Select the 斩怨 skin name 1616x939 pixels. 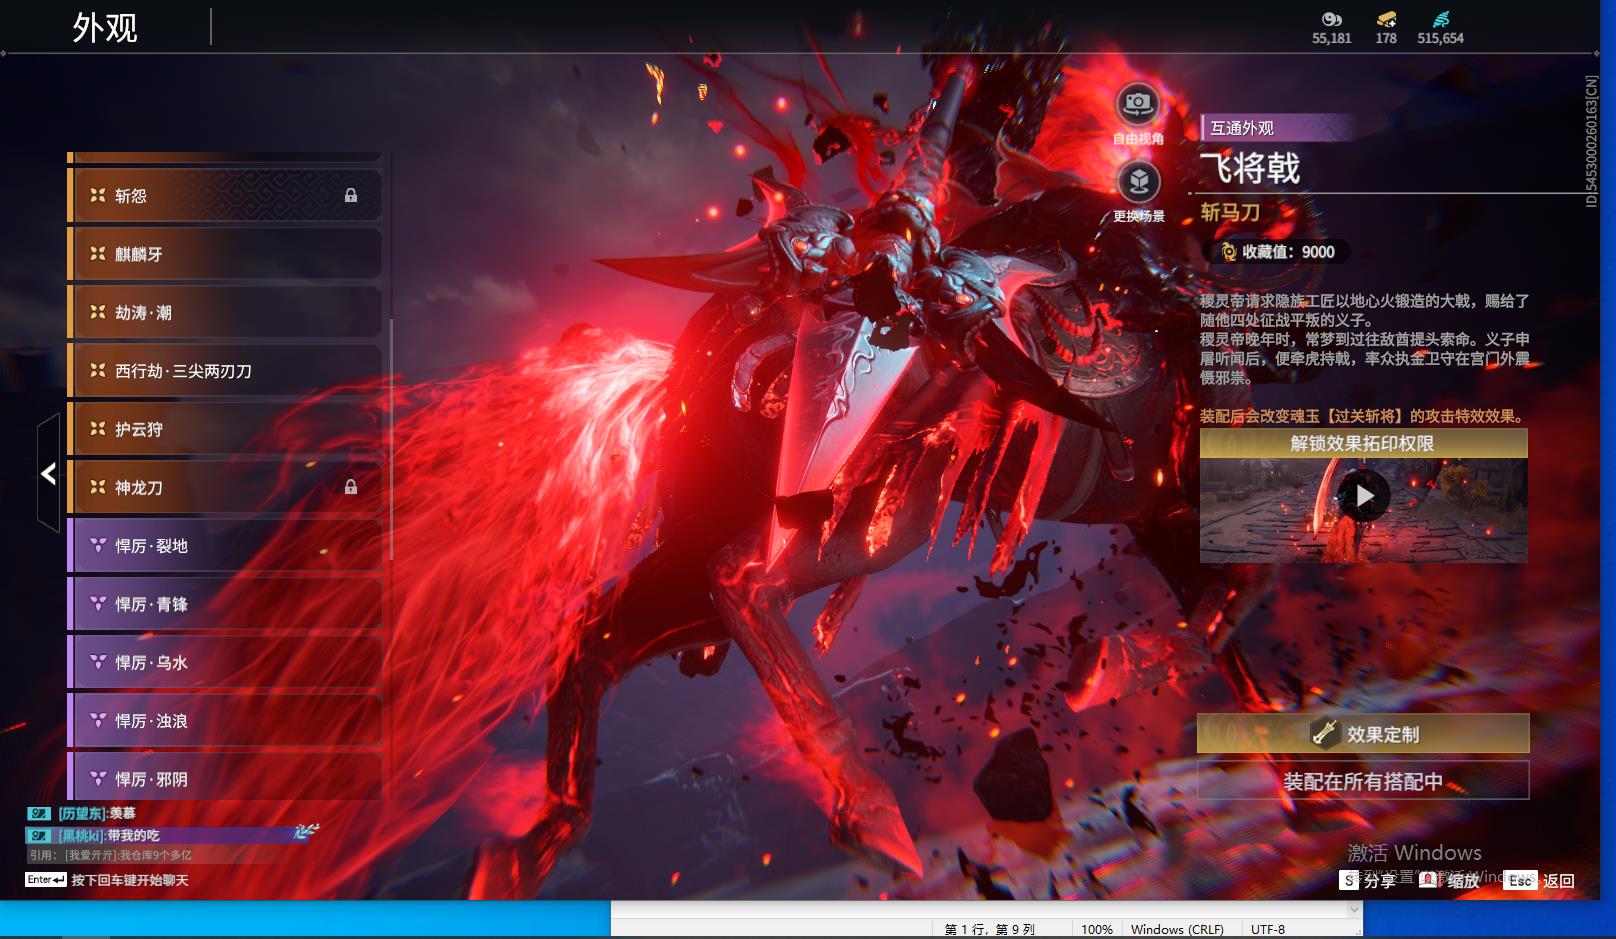[130, 196]
